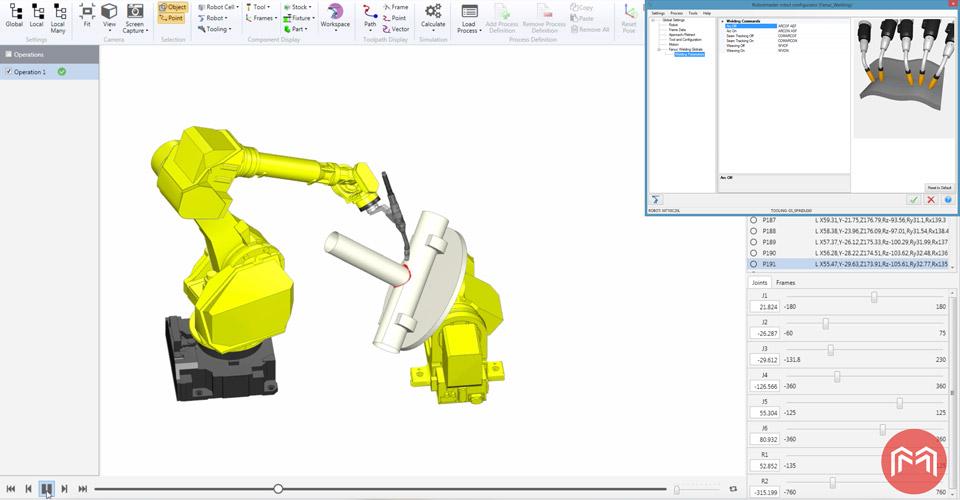Image resolution: width=960 pixels, height=500 pixels.
Task: Toggle toolpath Vector display
Action: pyautogui.click(x=396, y=29)
